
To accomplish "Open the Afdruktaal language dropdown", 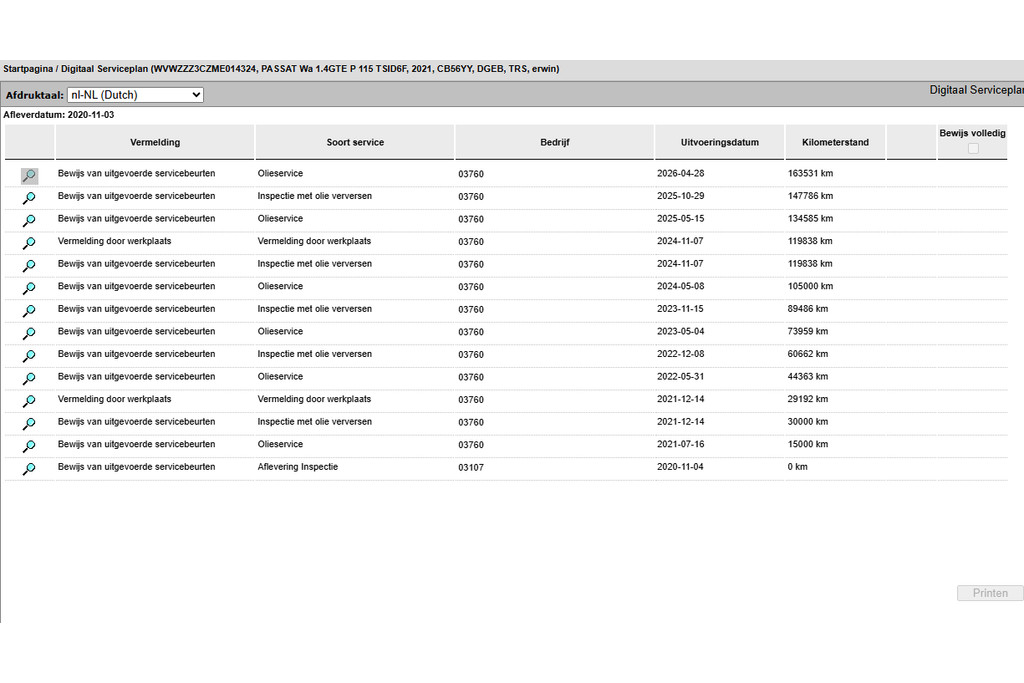I will (x=135, y=95).
